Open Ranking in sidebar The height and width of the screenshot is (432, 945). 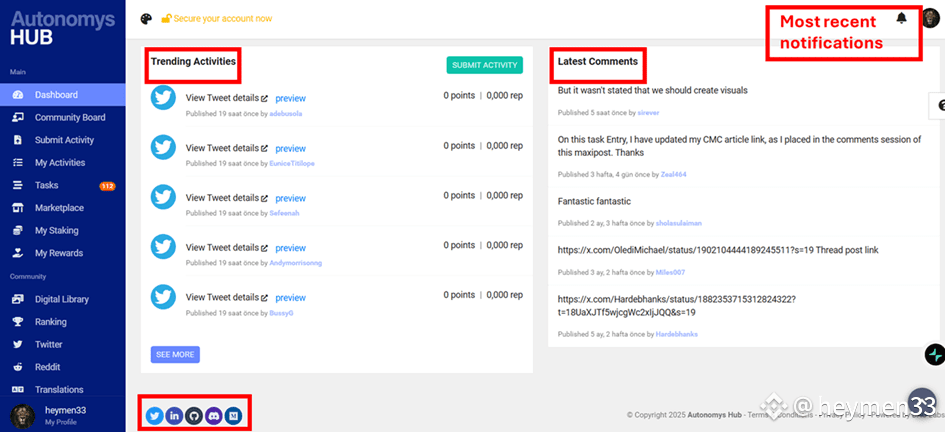tap(63, 322)
